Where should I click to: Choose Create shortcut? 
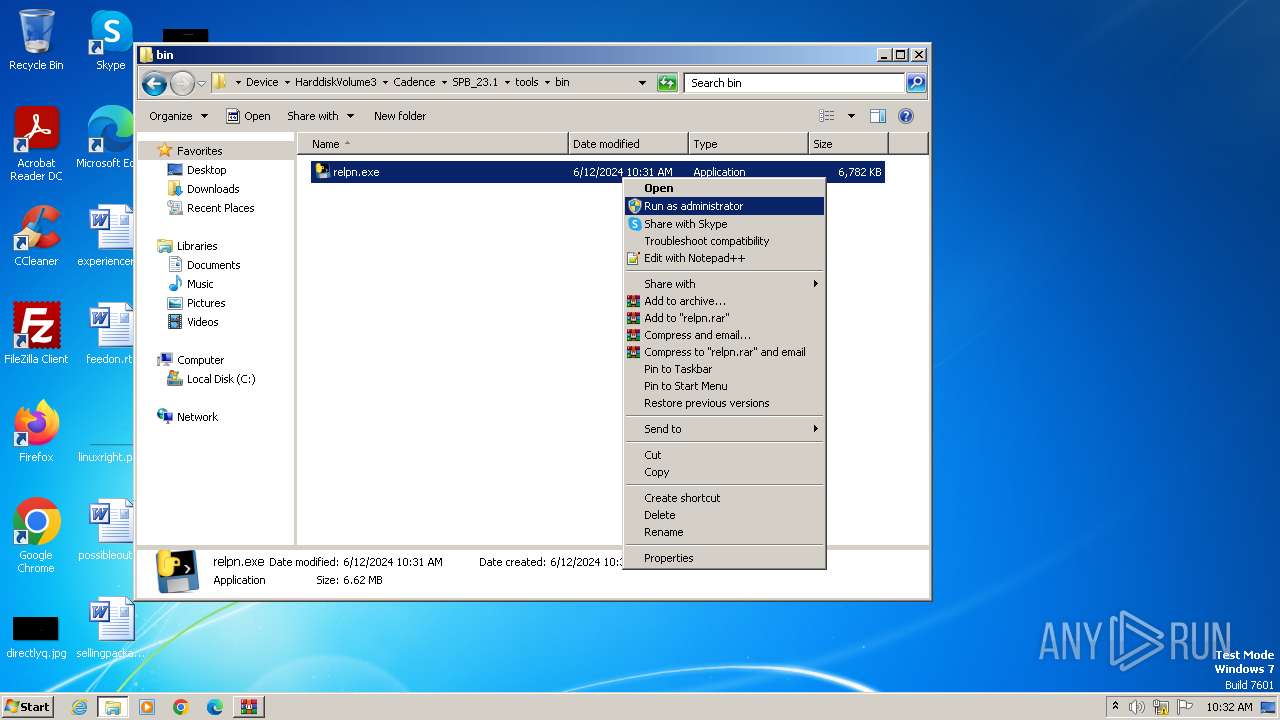coord(724,498)
